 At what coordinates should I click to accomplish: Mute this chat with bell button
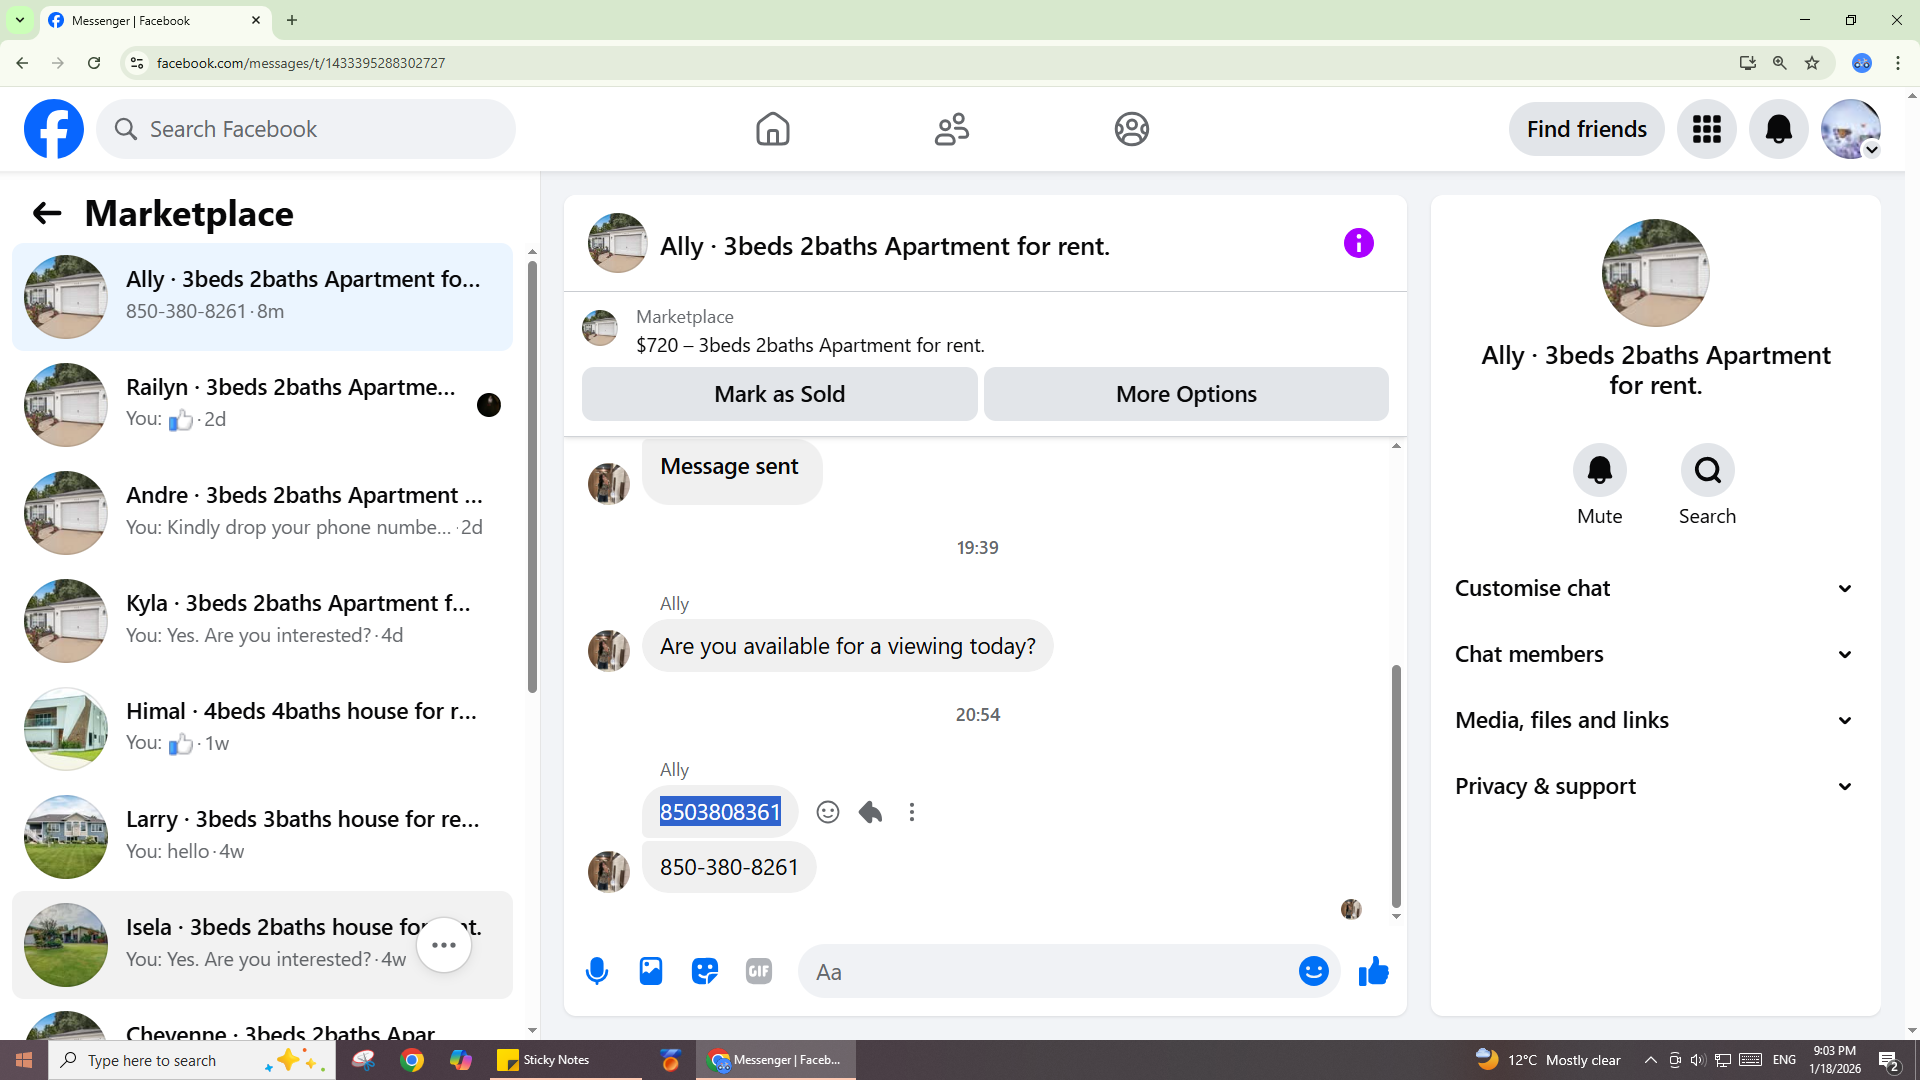[x=1599, y=470]
